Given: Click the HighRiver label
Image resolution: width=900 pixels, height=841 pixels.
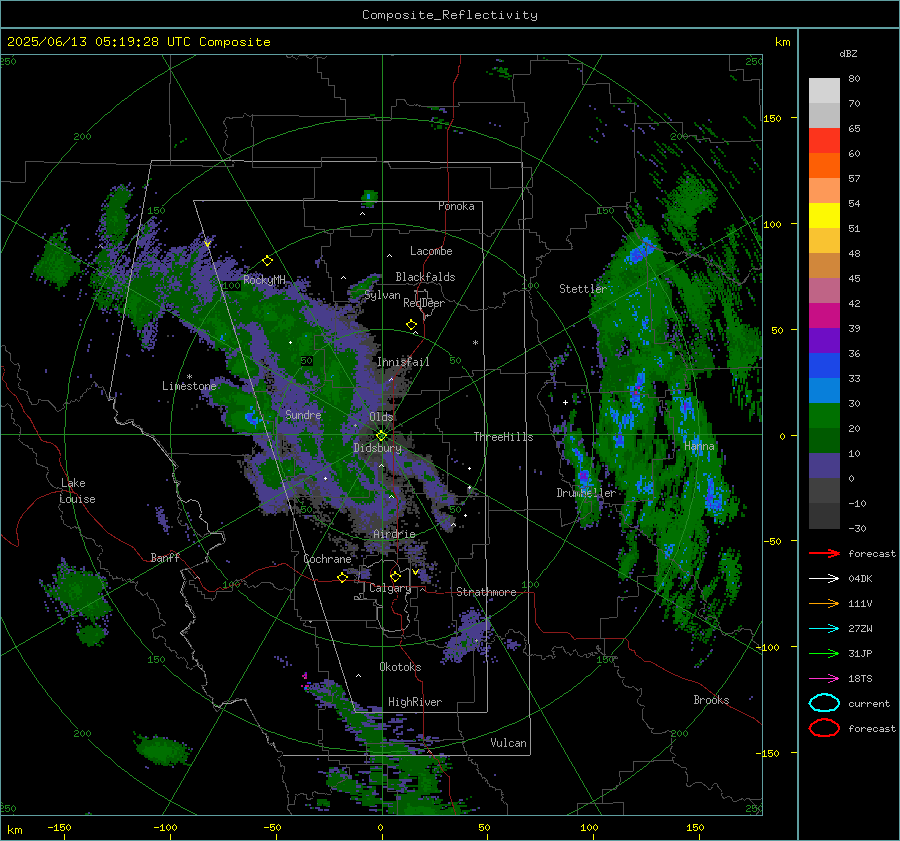Looking at the screenshot, I should (x=415, y=702).
